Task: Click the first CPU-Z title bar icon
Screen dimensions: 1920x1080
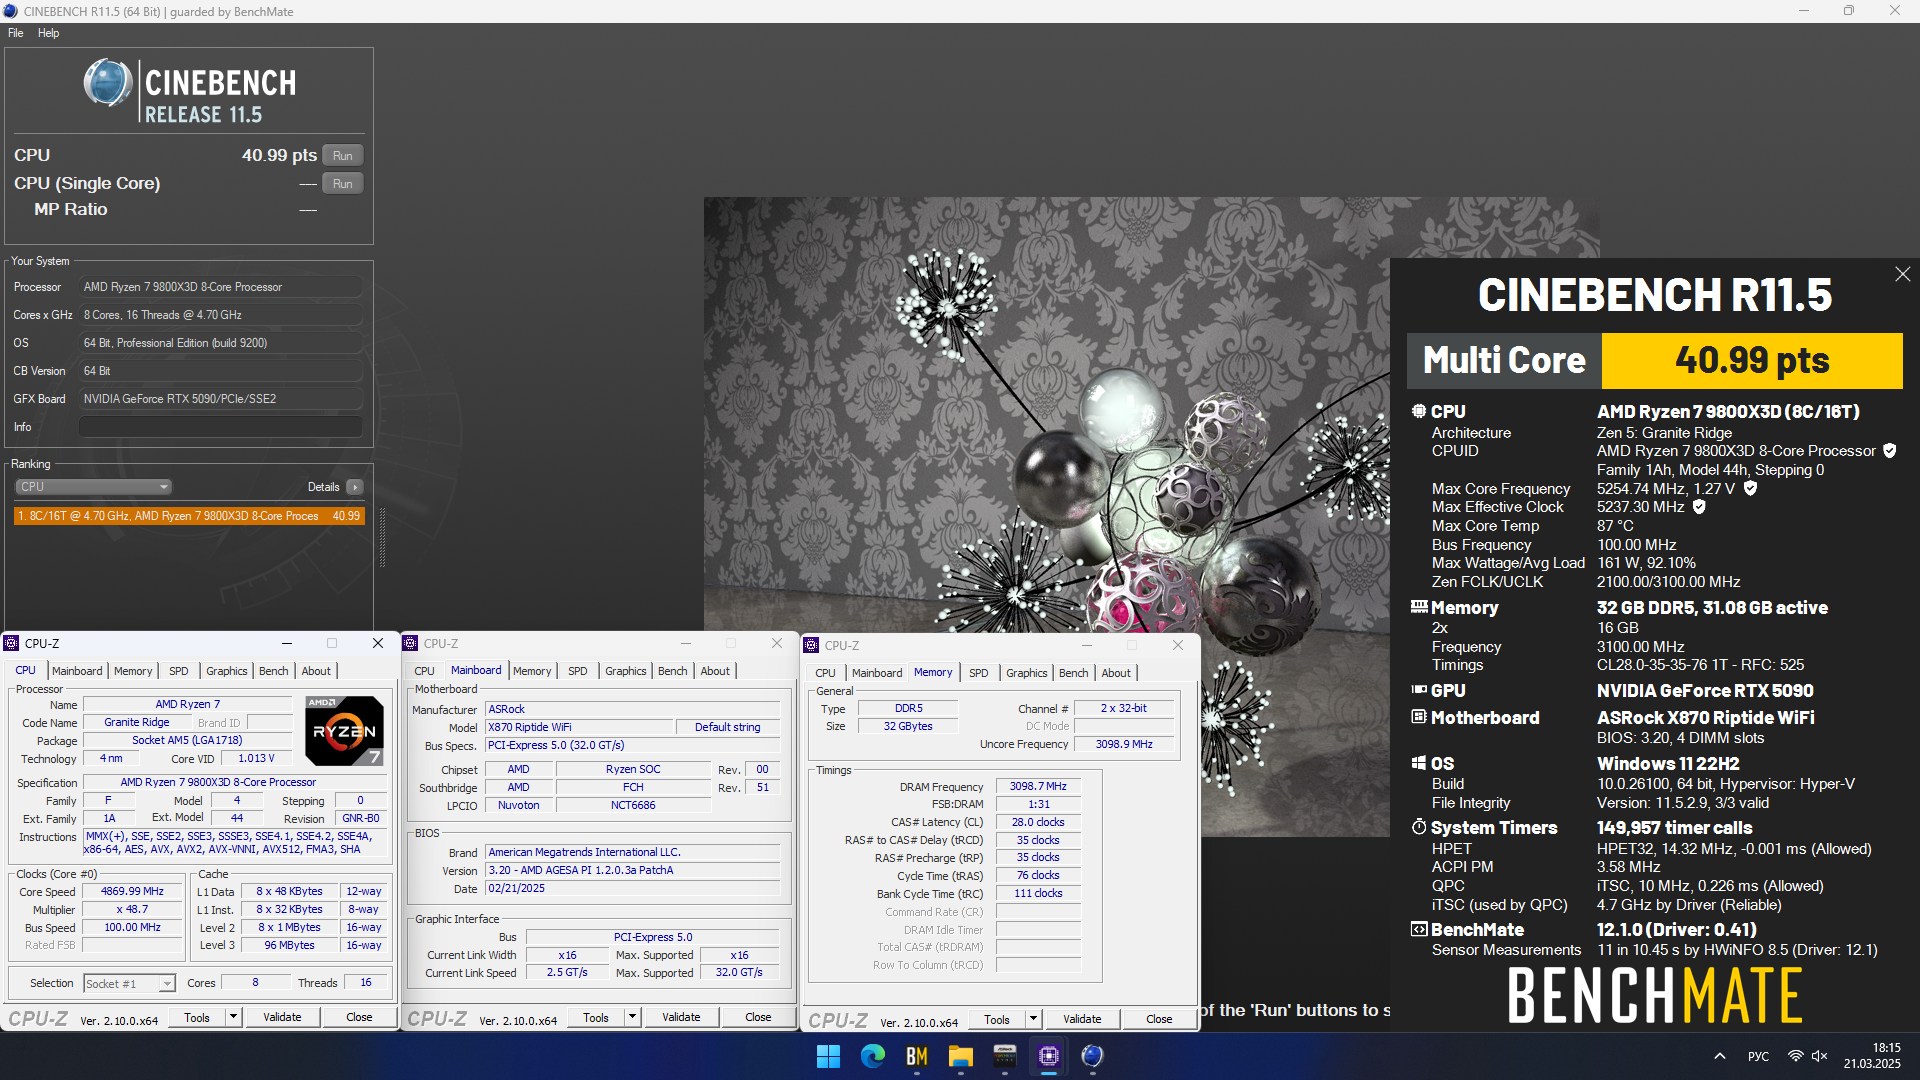Action: (11, 643)
